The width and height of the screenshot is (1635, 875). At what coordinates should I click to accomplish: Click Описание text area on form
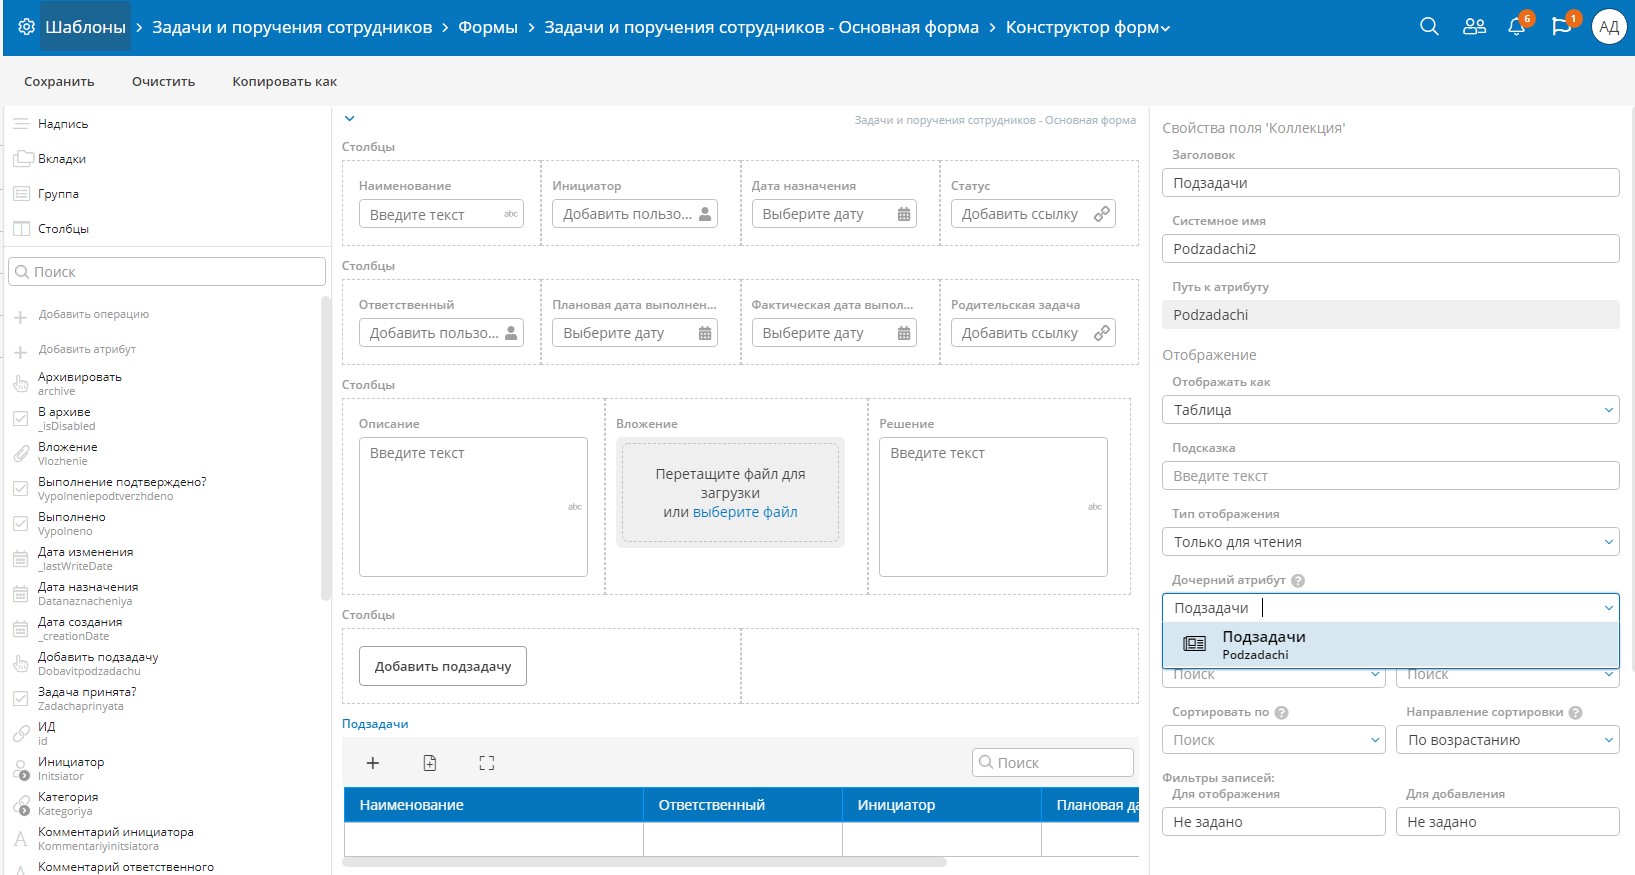click(473, 507)
